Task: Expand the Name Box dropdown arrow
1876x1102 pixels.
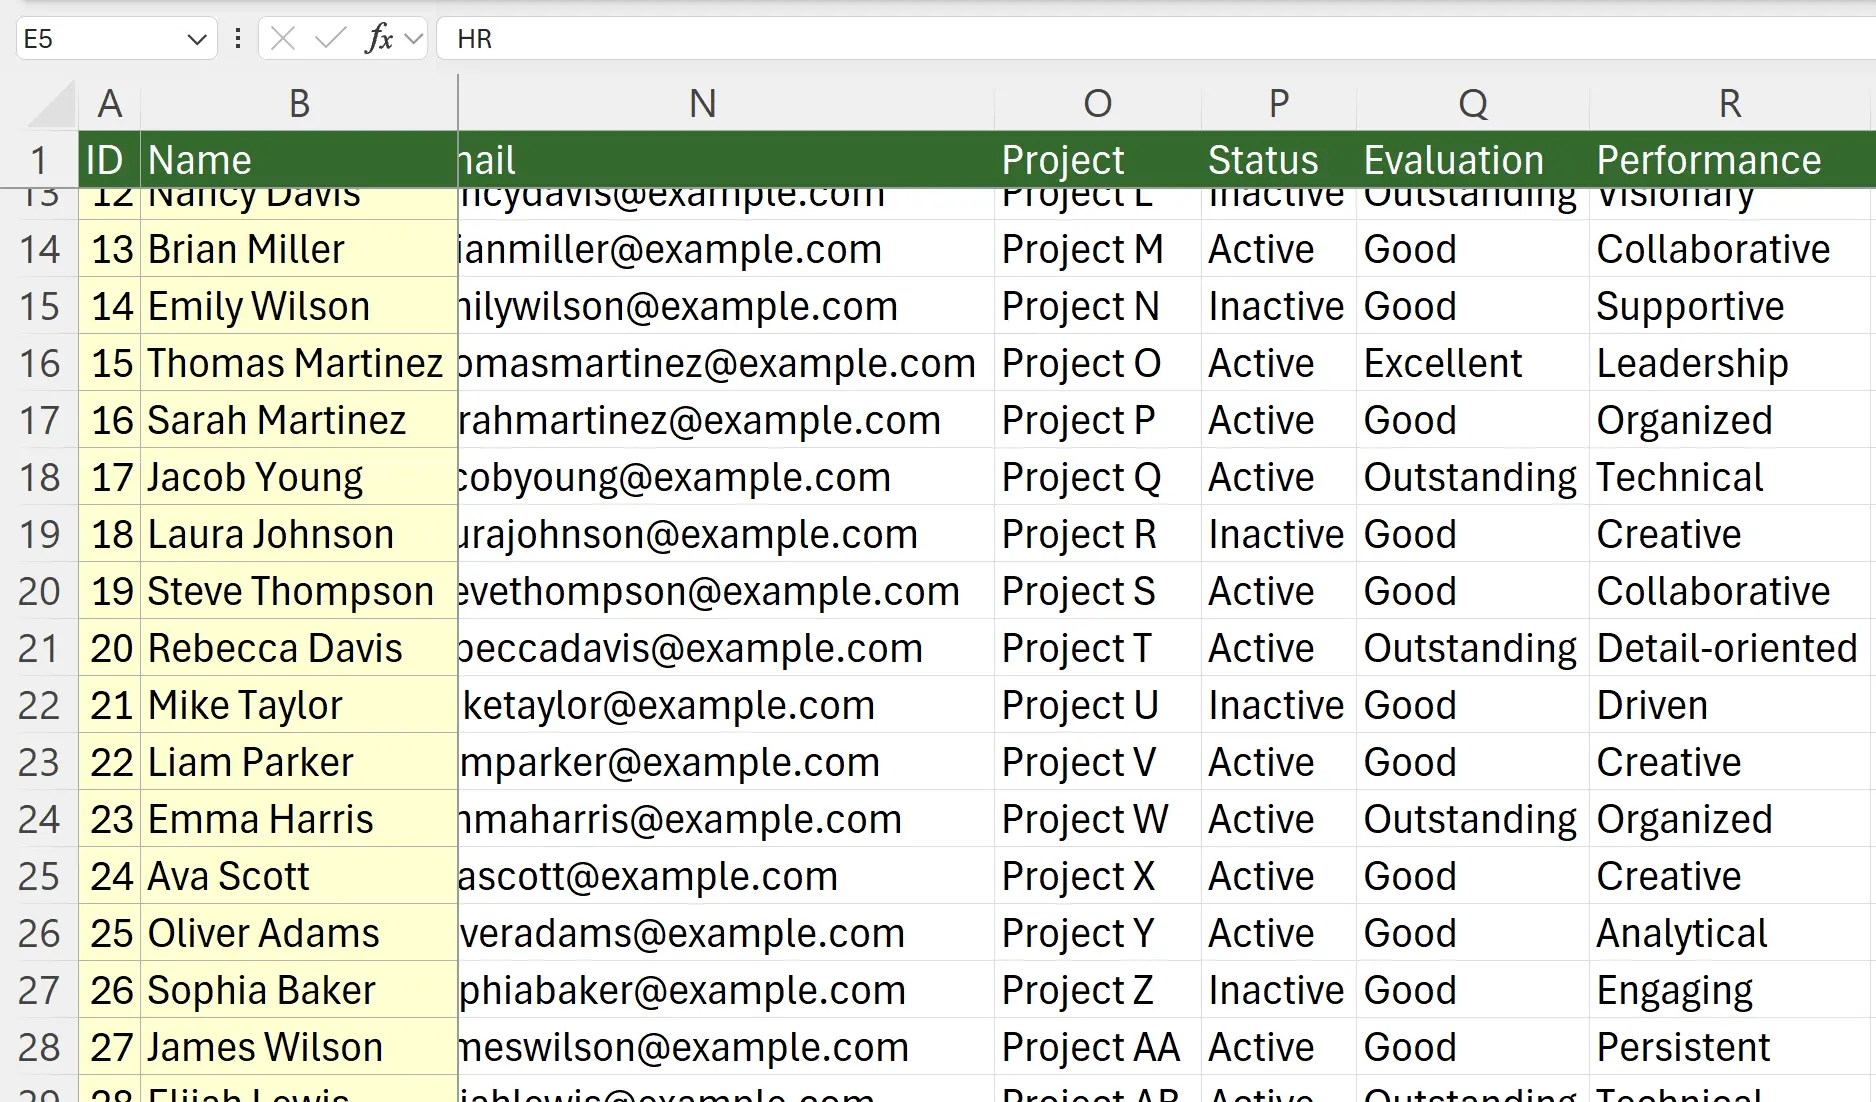Action: tap(196, 40)
